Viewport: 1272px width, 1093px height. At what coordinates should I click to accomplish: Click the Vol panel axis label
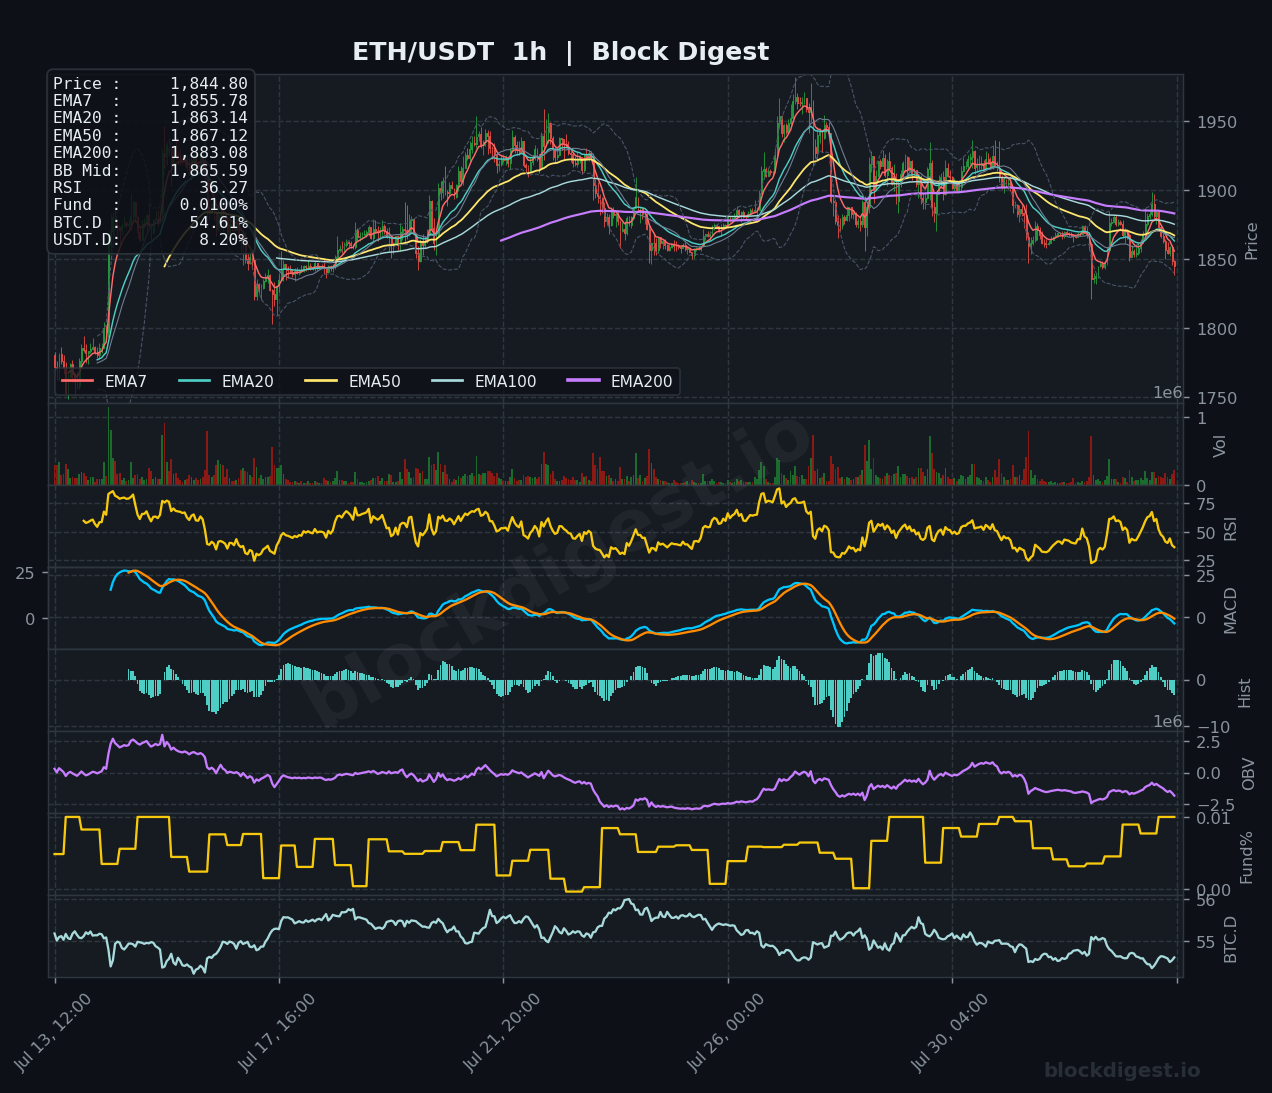coord(1220,446)
